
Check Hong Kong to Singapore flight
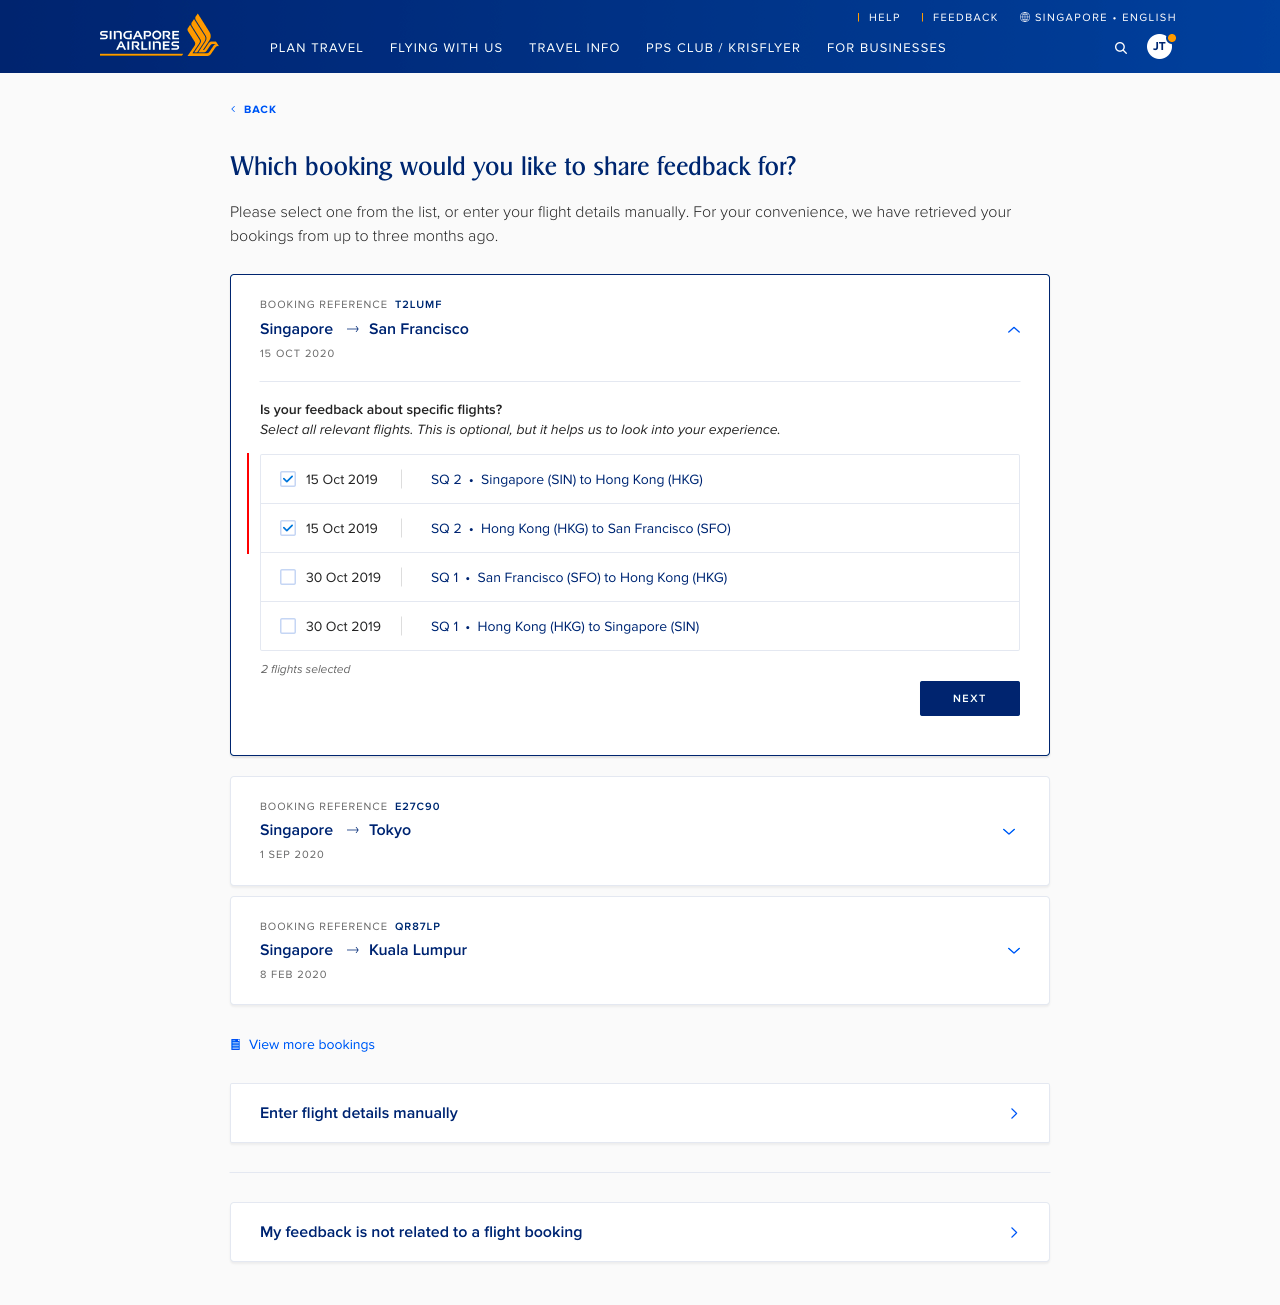pyautogui.click(x=288, y=626)
